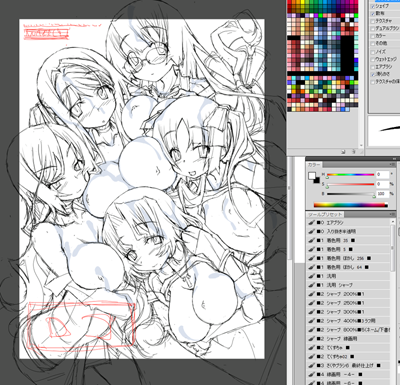Select the black background color square
This screenshot has width=400, height=385.
[x=317, y=180]
